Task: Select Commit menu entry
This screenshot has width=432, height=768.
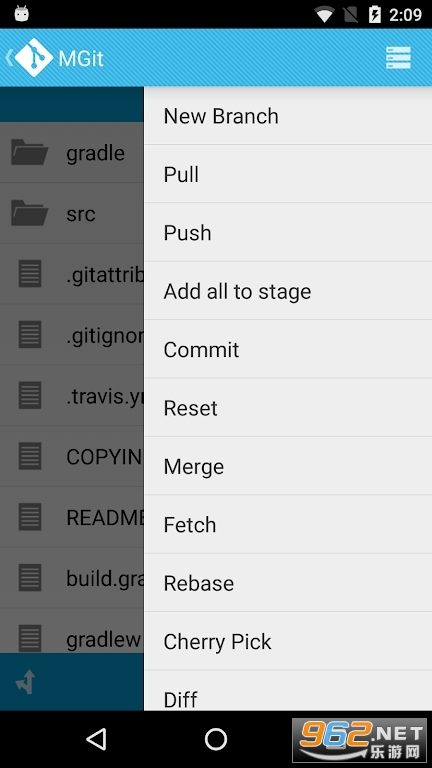Action: tap(288, 349)
